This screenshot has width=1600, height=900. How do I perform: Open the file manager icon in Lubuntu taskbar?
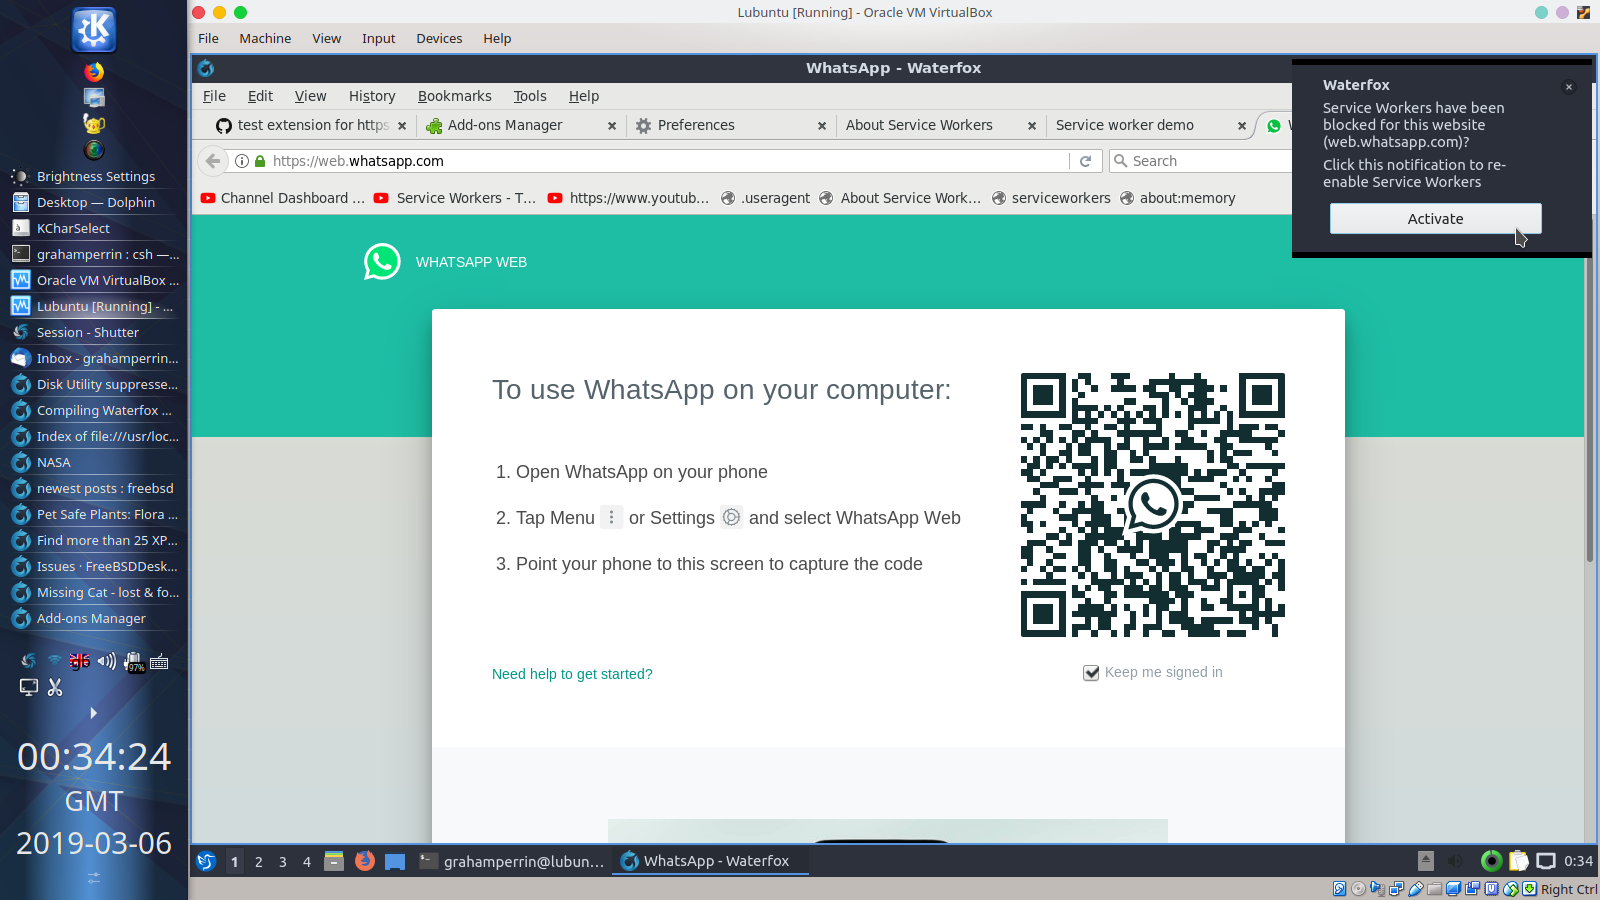coord(334,861)
